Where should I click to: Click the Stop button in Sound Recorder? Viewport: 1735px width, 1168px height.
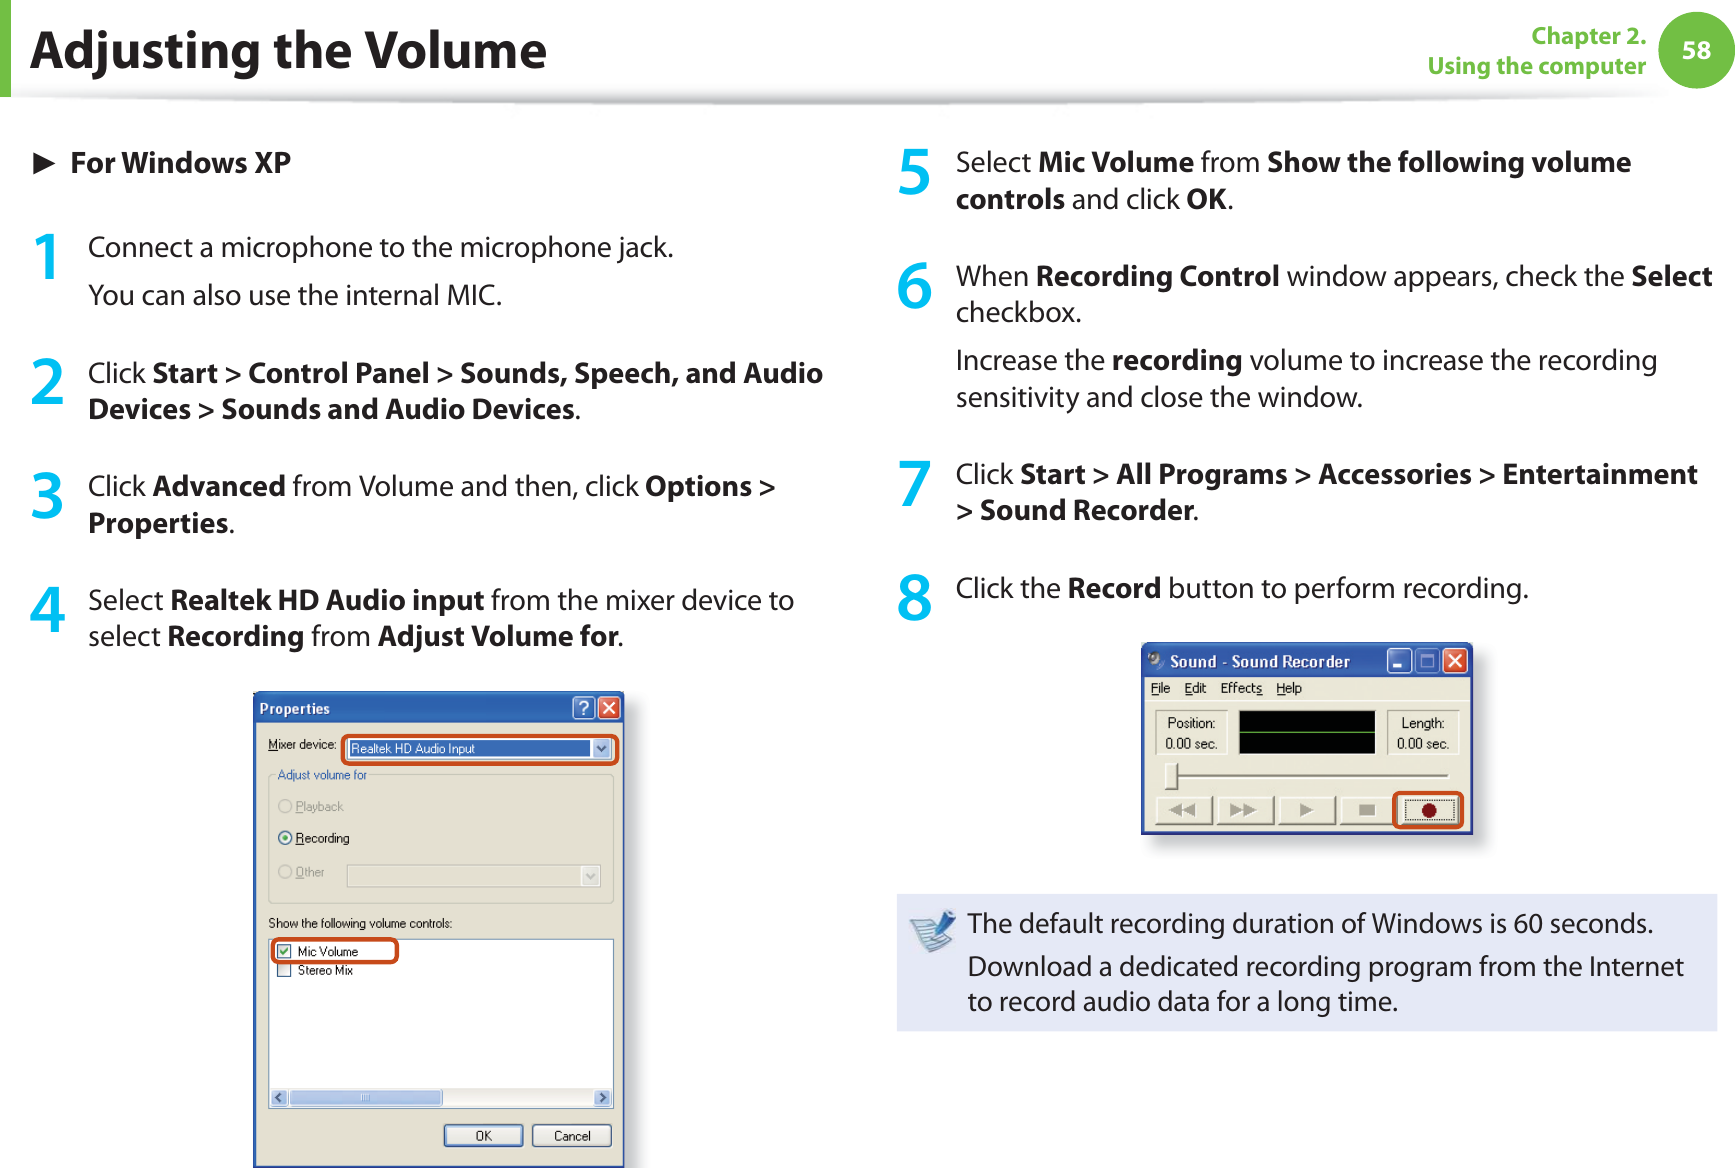point(1366,810)
